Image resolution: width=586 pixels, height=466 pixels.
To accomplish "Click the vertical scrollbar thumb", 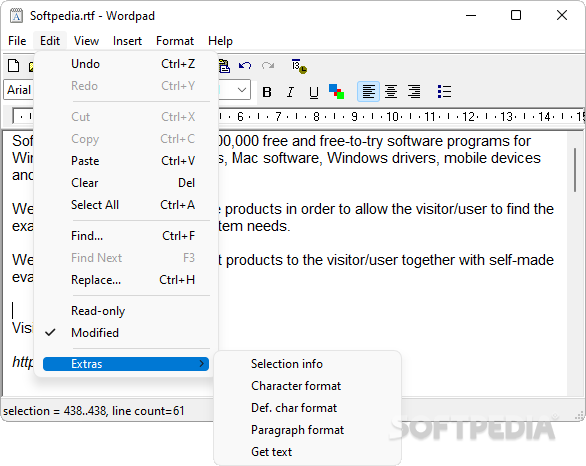I will 575,170.
